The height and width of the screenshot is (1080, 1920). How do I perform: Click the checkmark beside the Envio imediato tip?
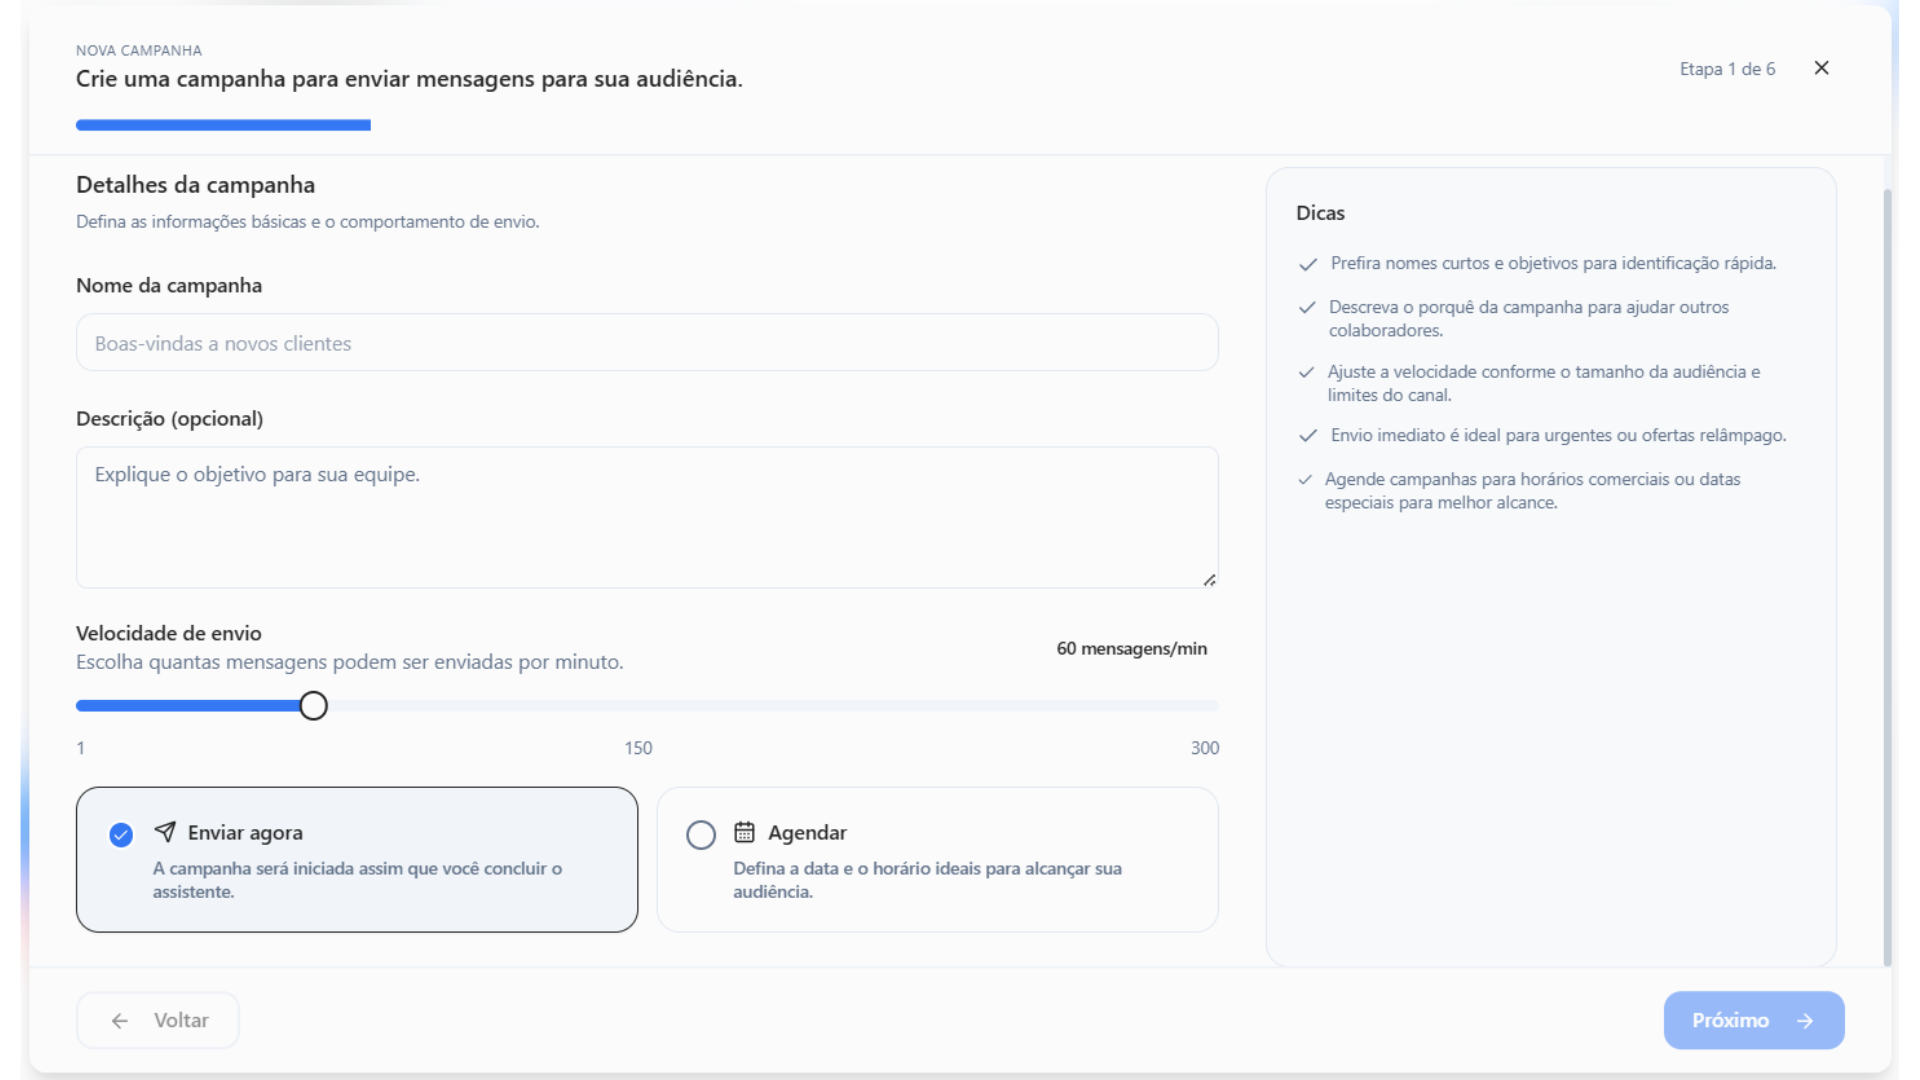pos(1307,436)
